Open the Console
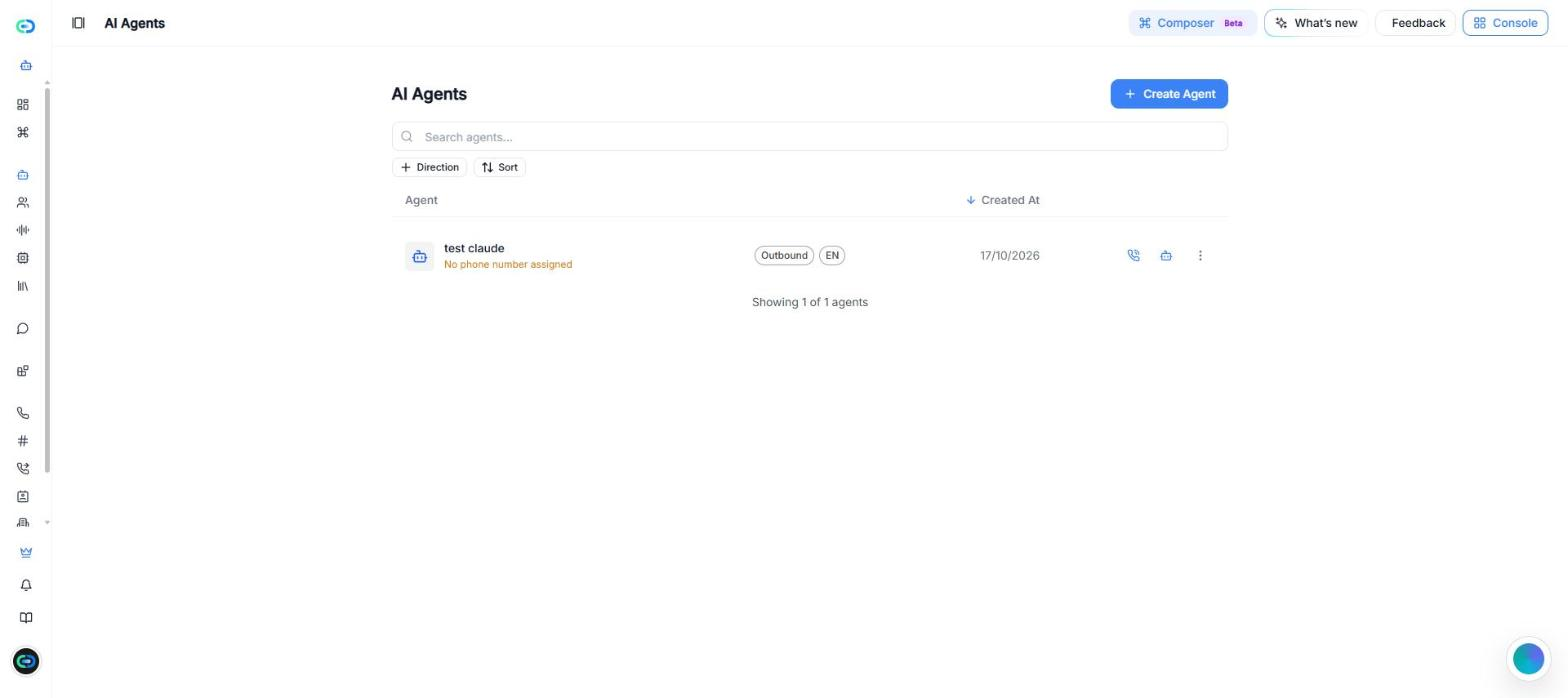The width and height of the screenshot is (1568, 698). [x=1505, y=23]
